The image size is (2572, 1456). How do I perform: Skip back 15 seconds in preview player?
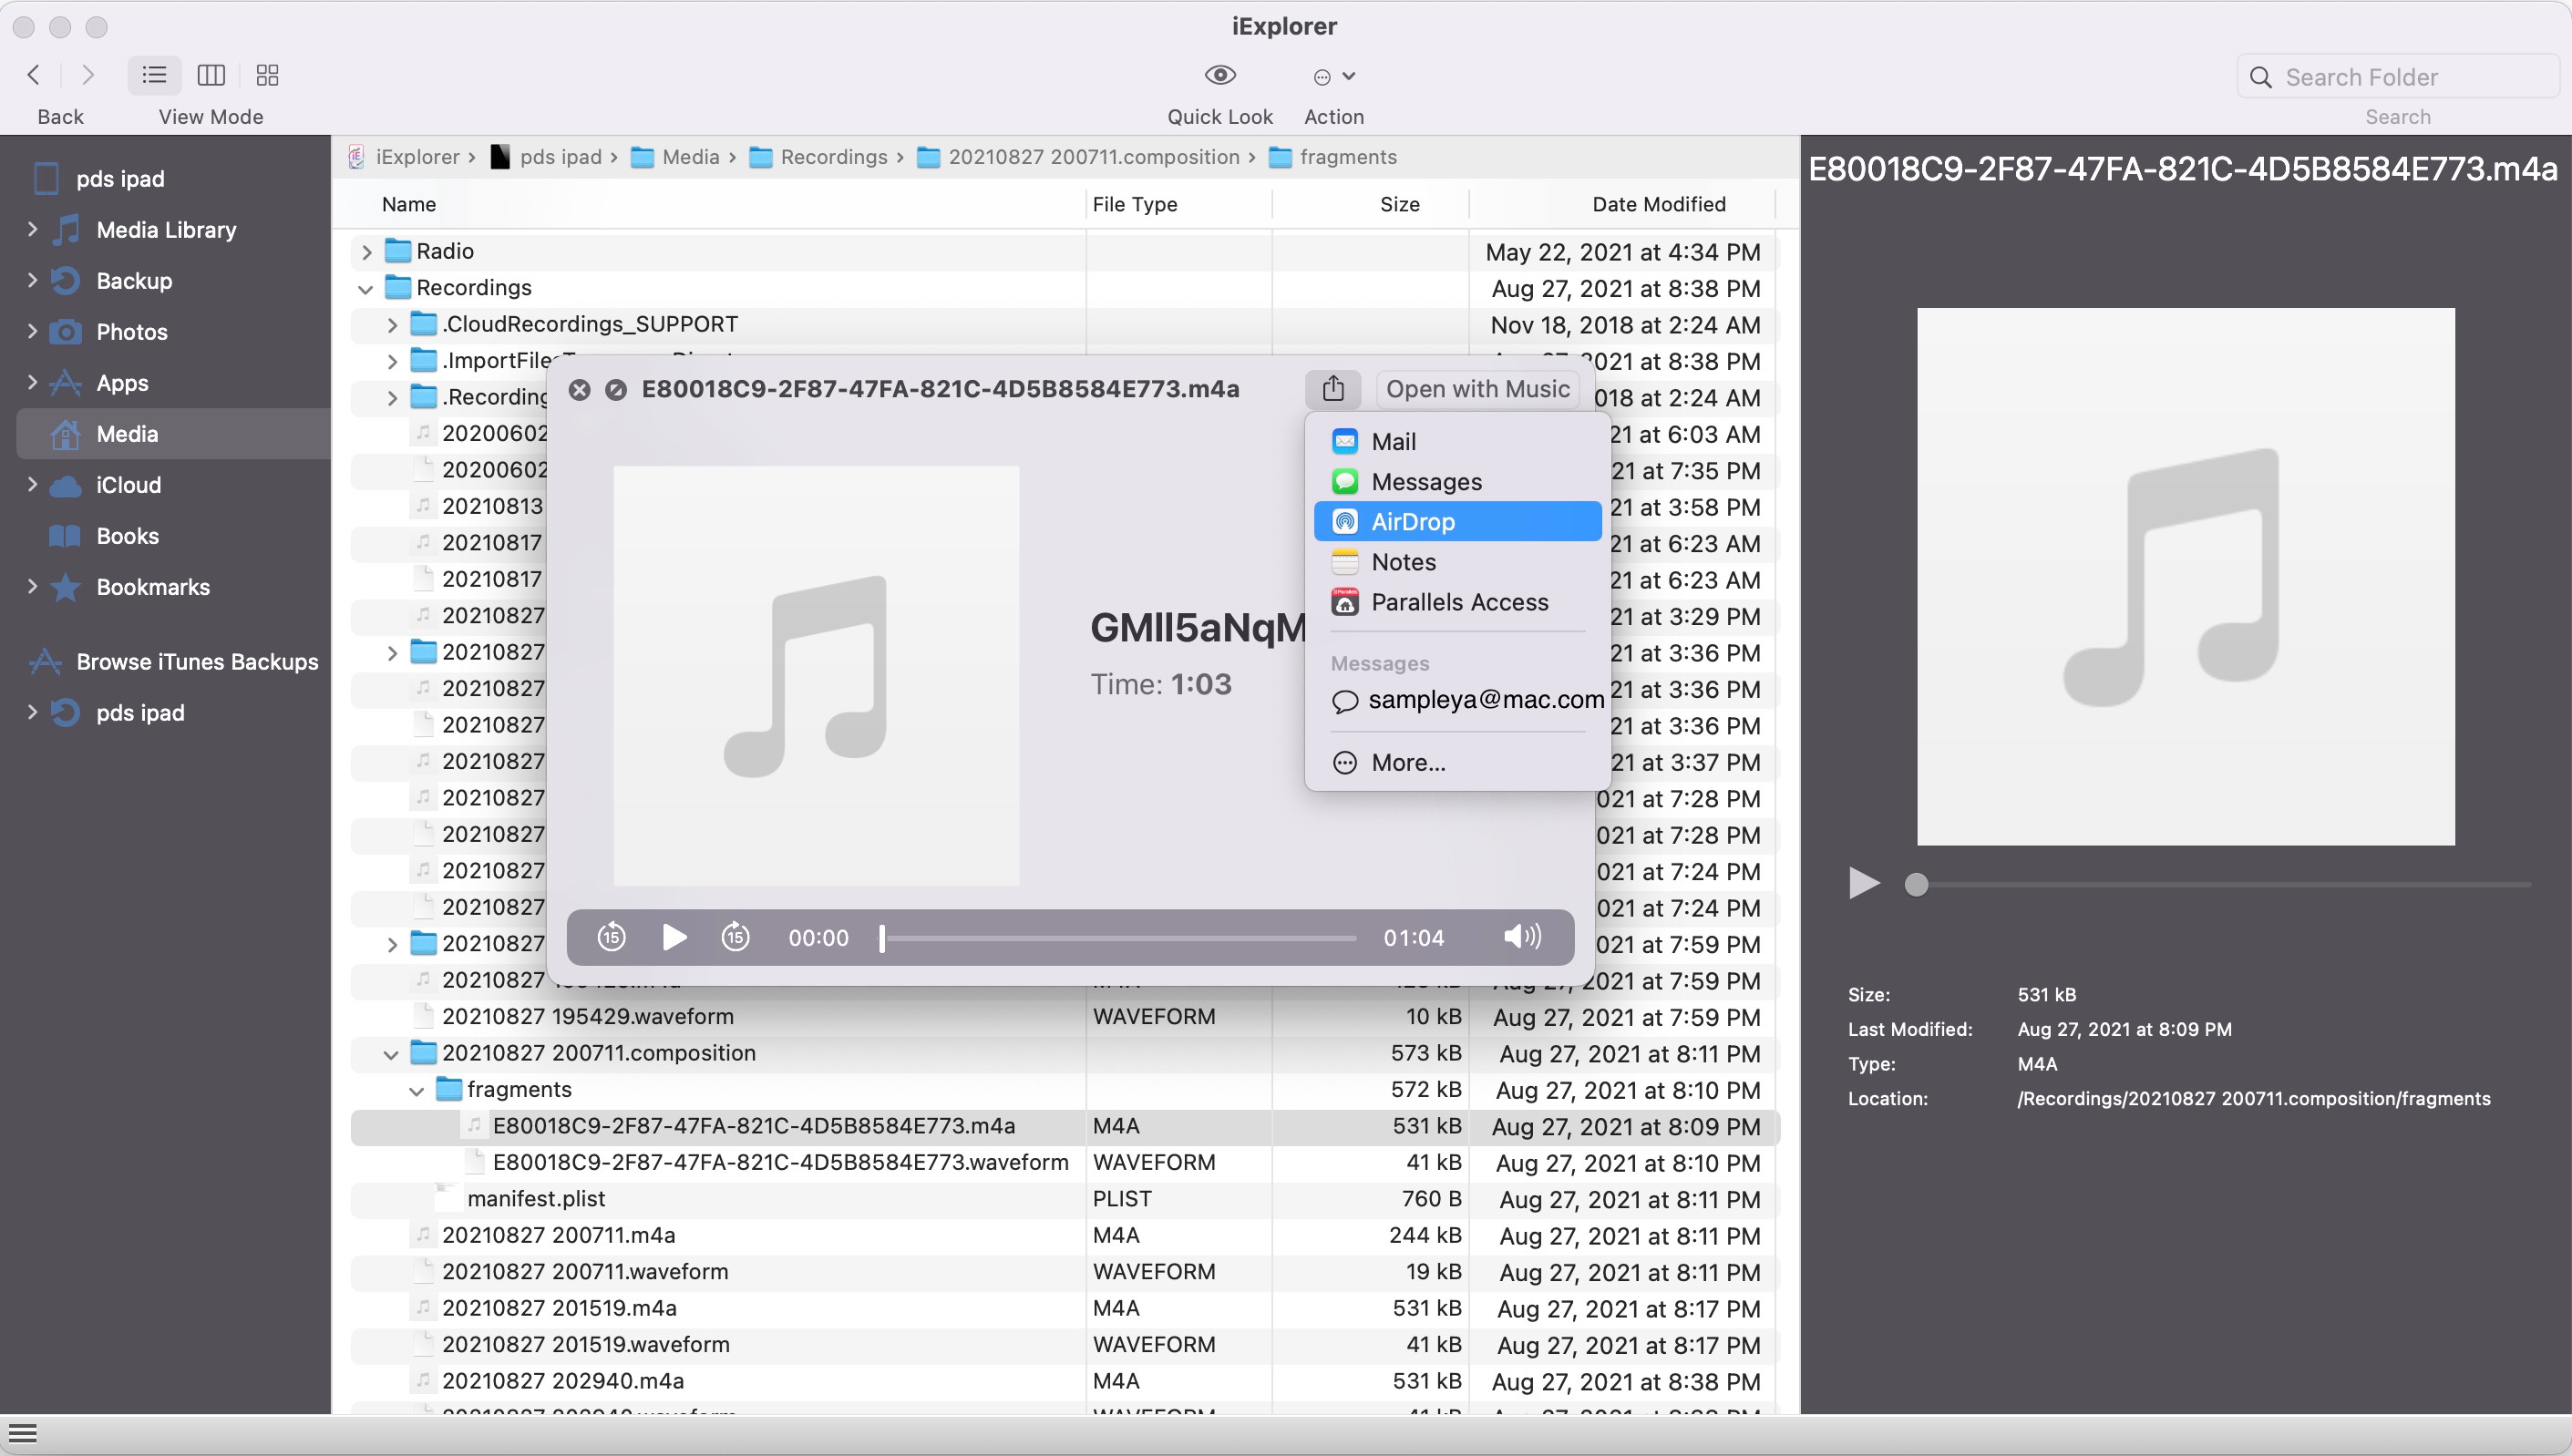point(611,937)
